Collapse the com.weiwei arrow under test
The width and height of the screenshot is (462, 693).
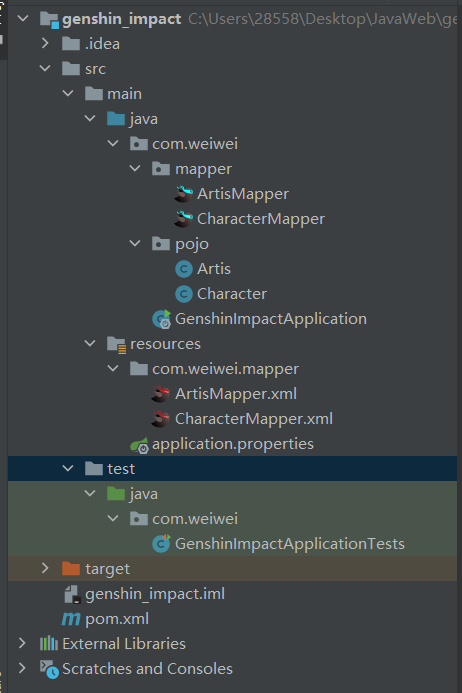(113, 518)
